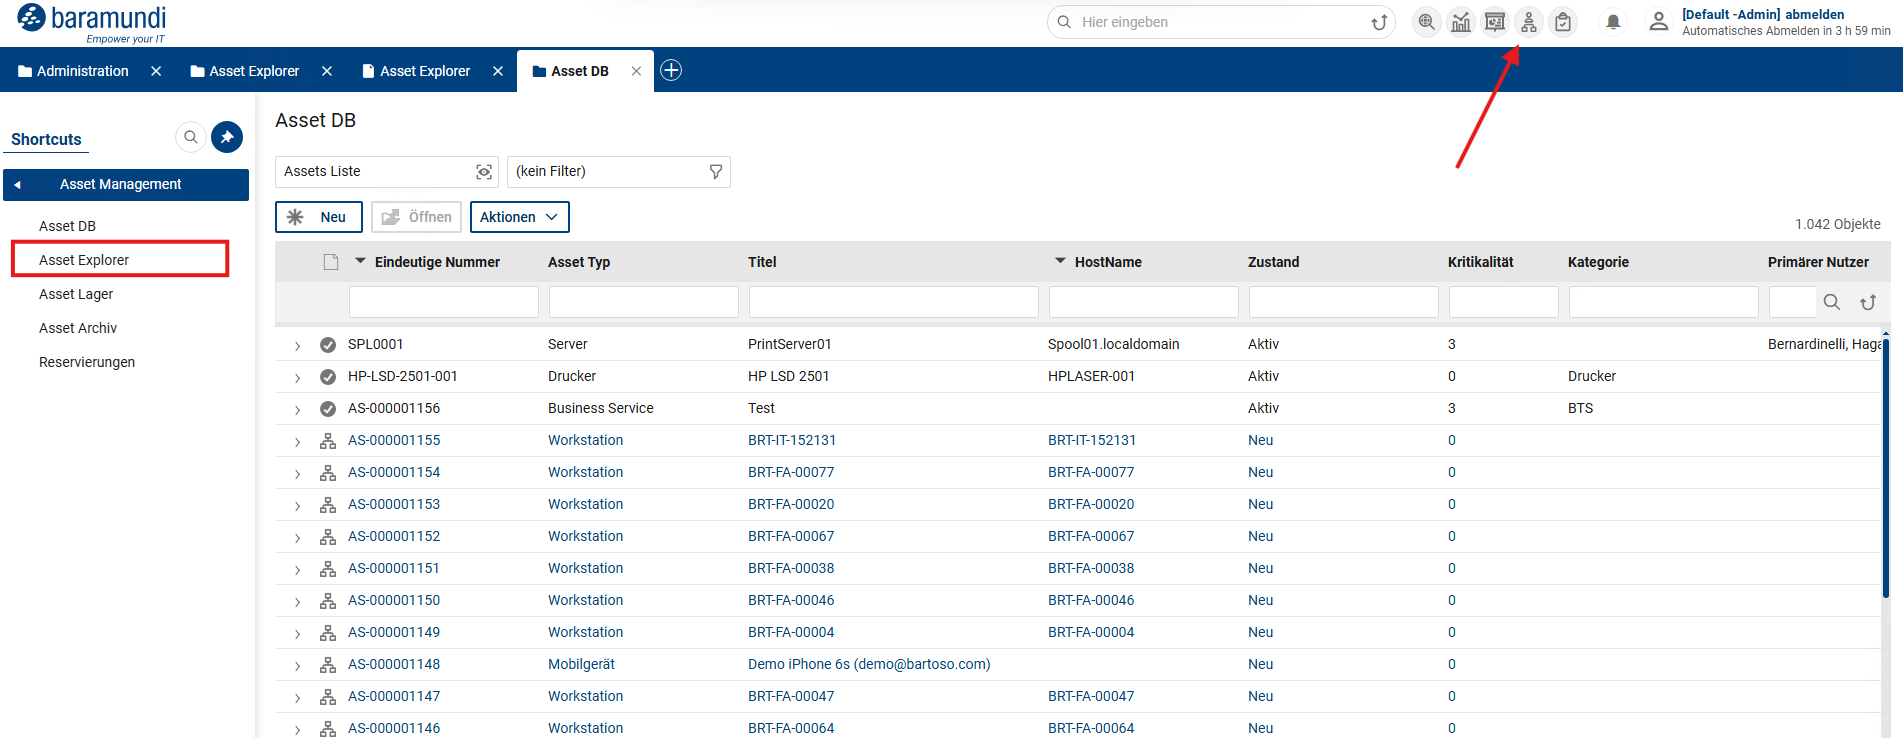Image resolution: width=1903 pixels, height=738 pixels.
Task: Click the pin icon beside Shortcuts
Action: 227,137
